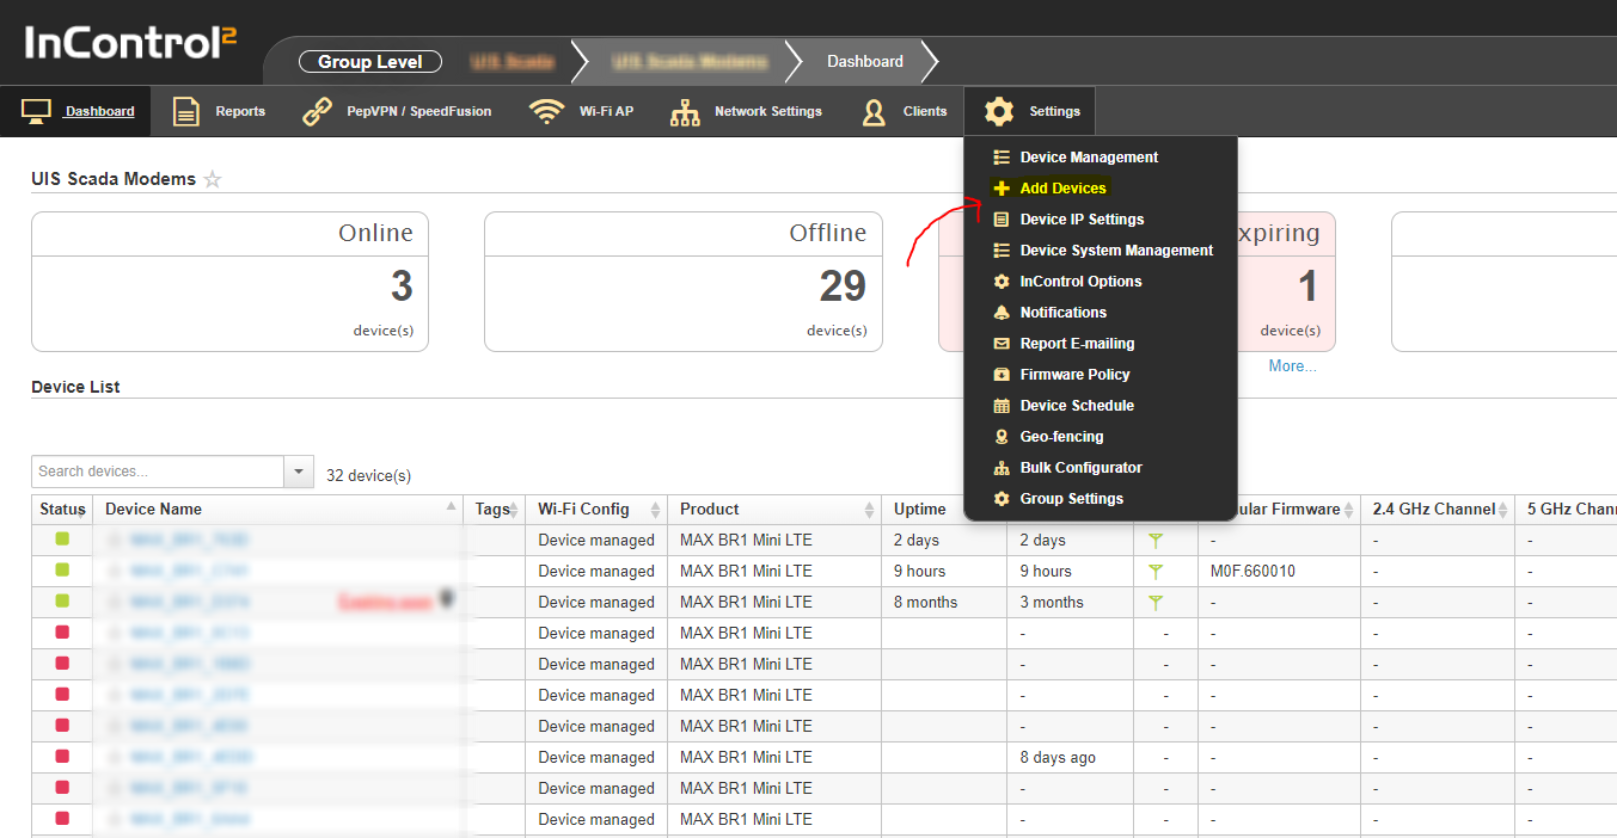This screenshot has height=838, width=1617.
Task: Click the Search devices input field
Action: [158, 471]
